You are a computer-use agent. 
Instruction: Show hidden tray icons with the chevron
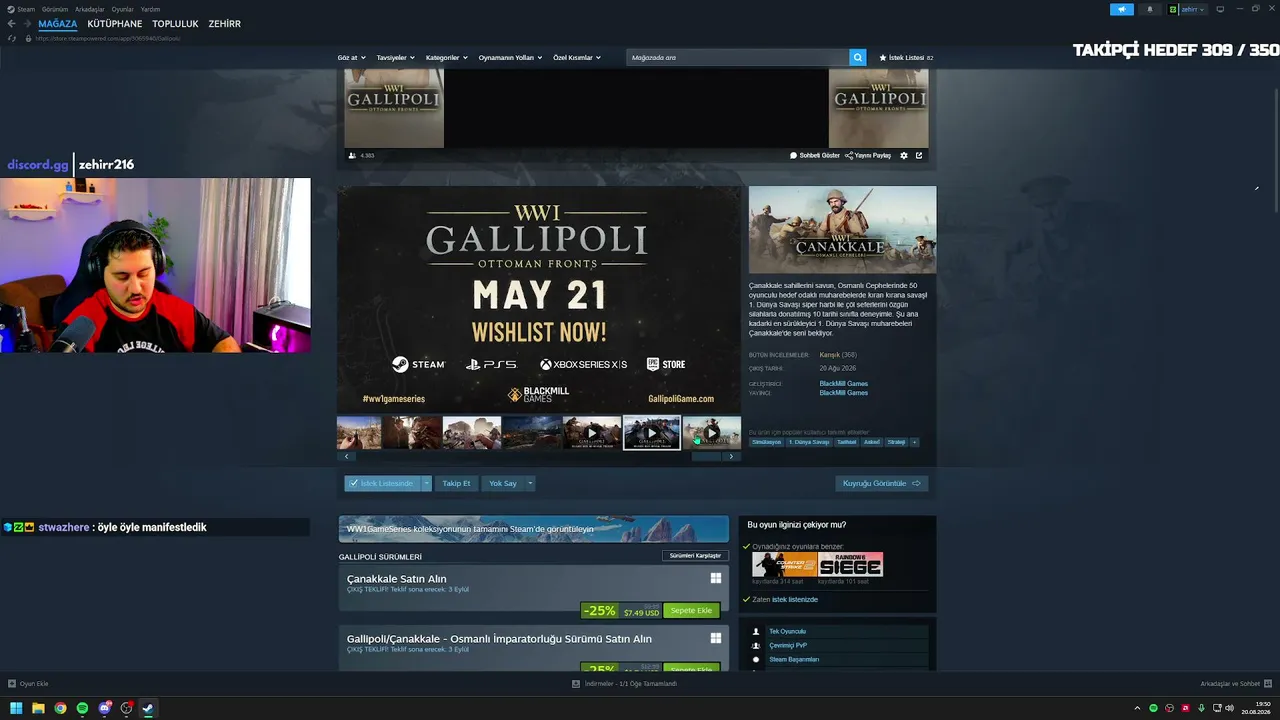[x=1137, y=709]
